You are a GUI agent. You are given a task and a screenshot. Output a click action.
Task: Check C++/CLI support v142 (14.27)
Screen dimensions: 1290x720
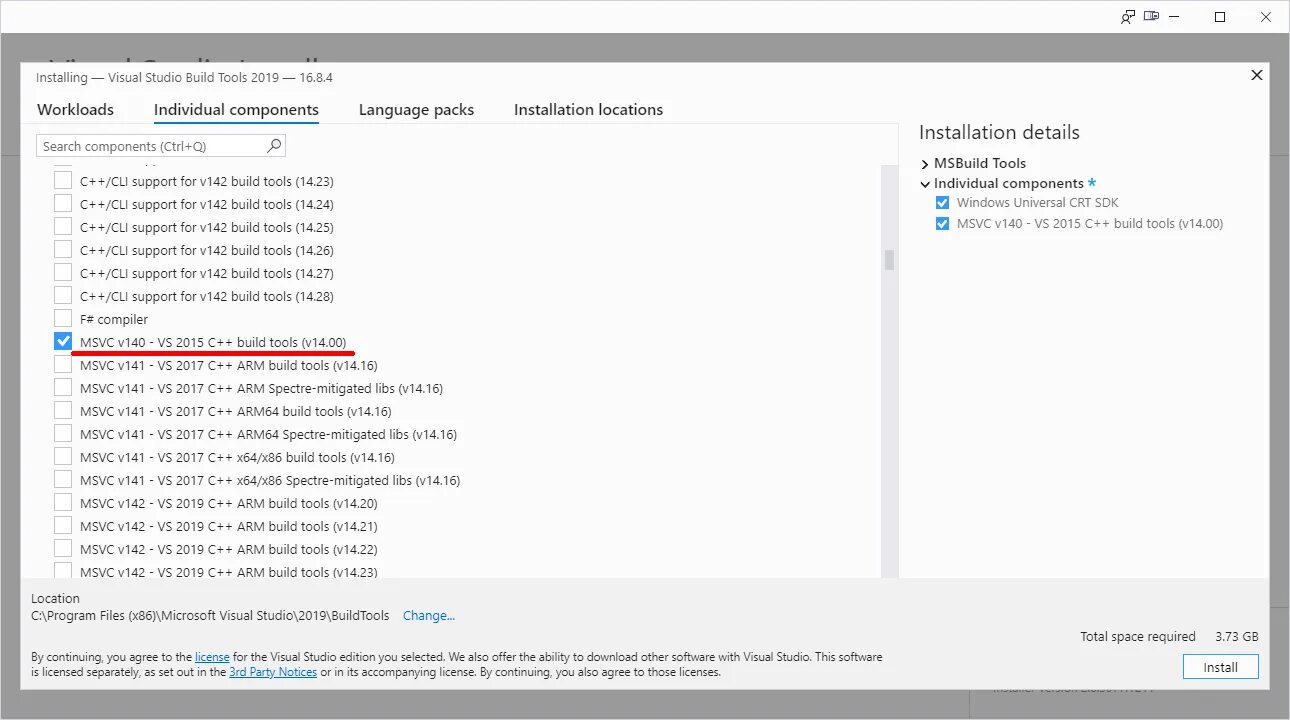[63, 273]
